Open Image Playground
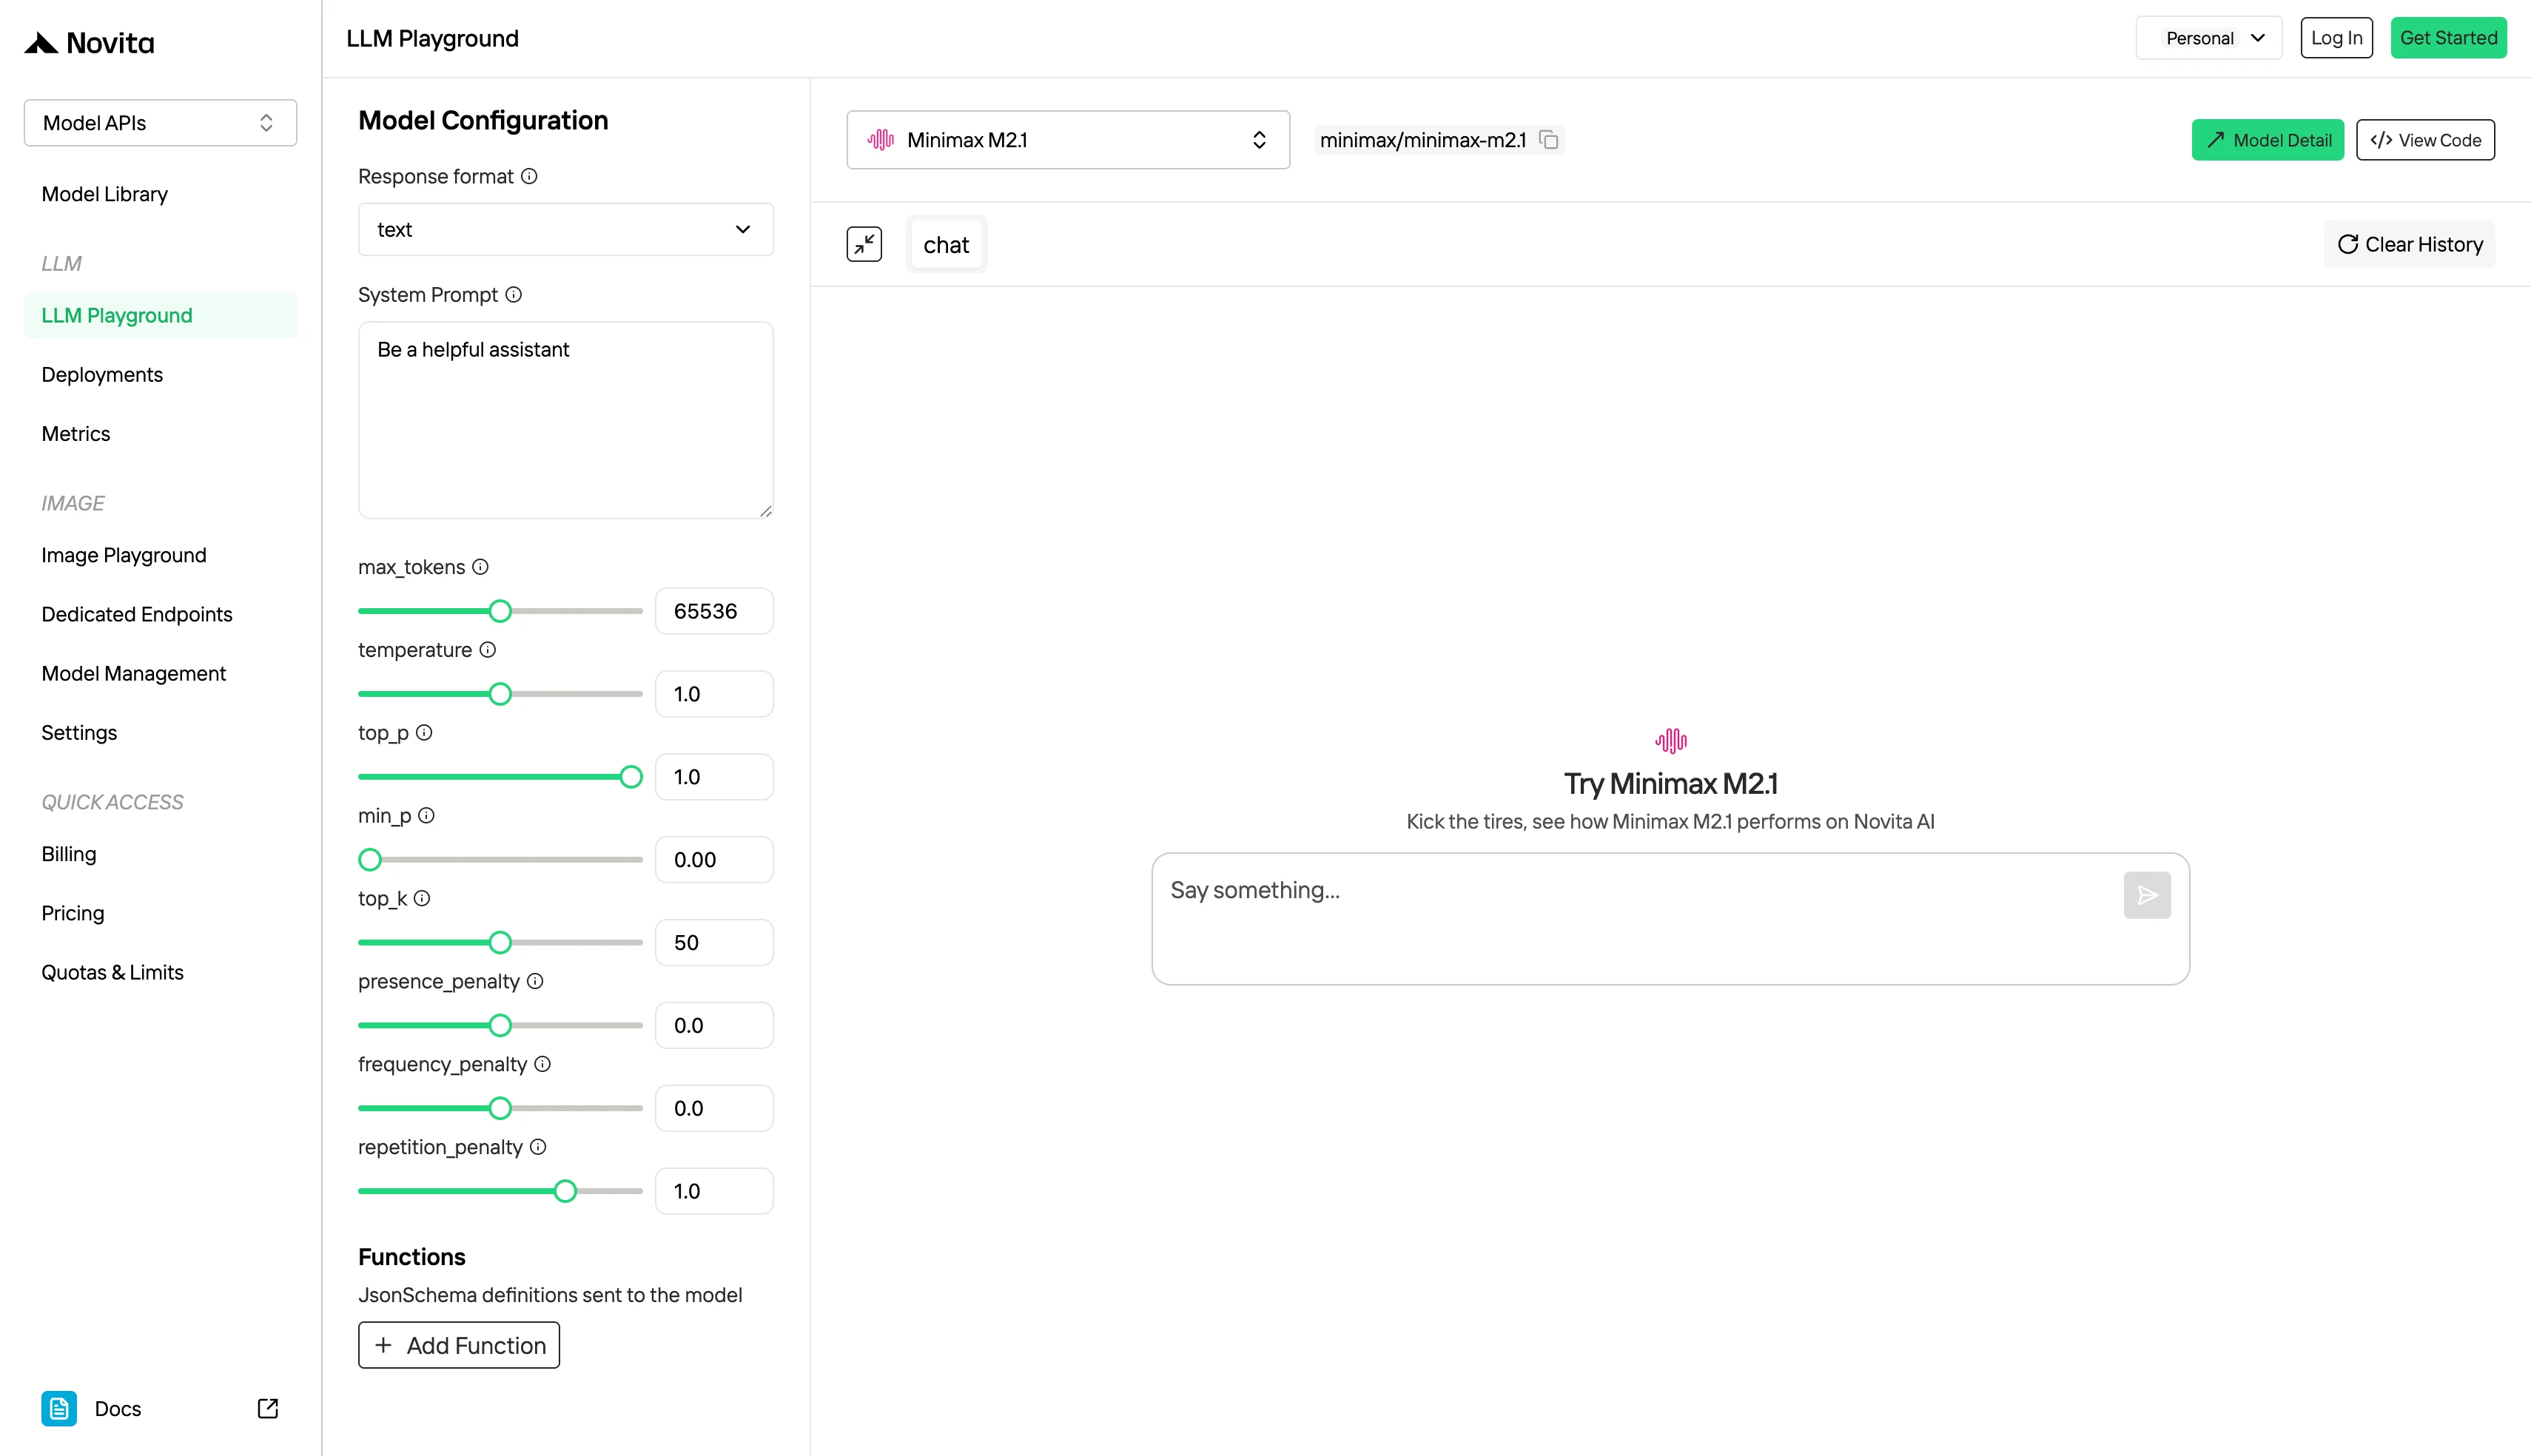 pos(124,555)
